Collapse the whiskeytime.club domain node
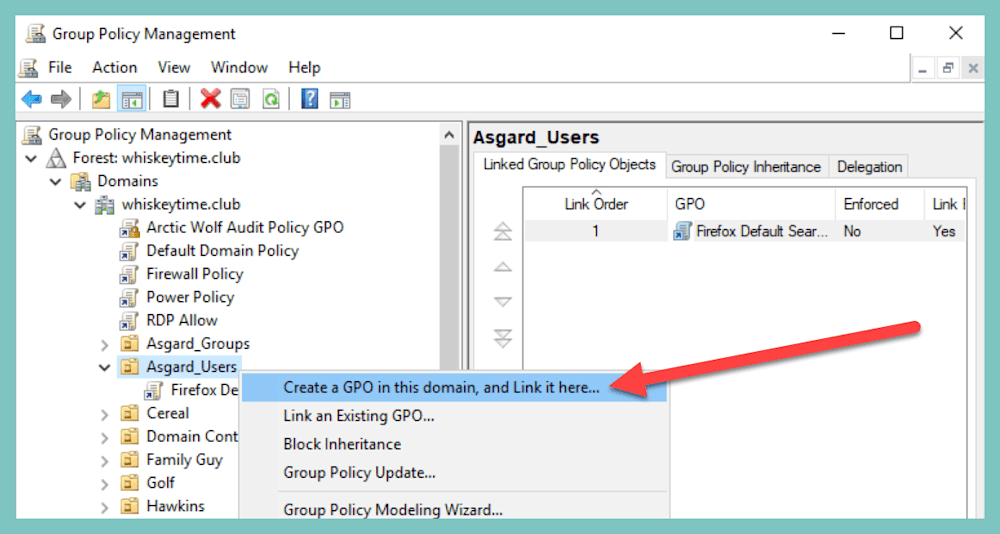Viewport: 1000px width, 534px height. pos(80,205)
